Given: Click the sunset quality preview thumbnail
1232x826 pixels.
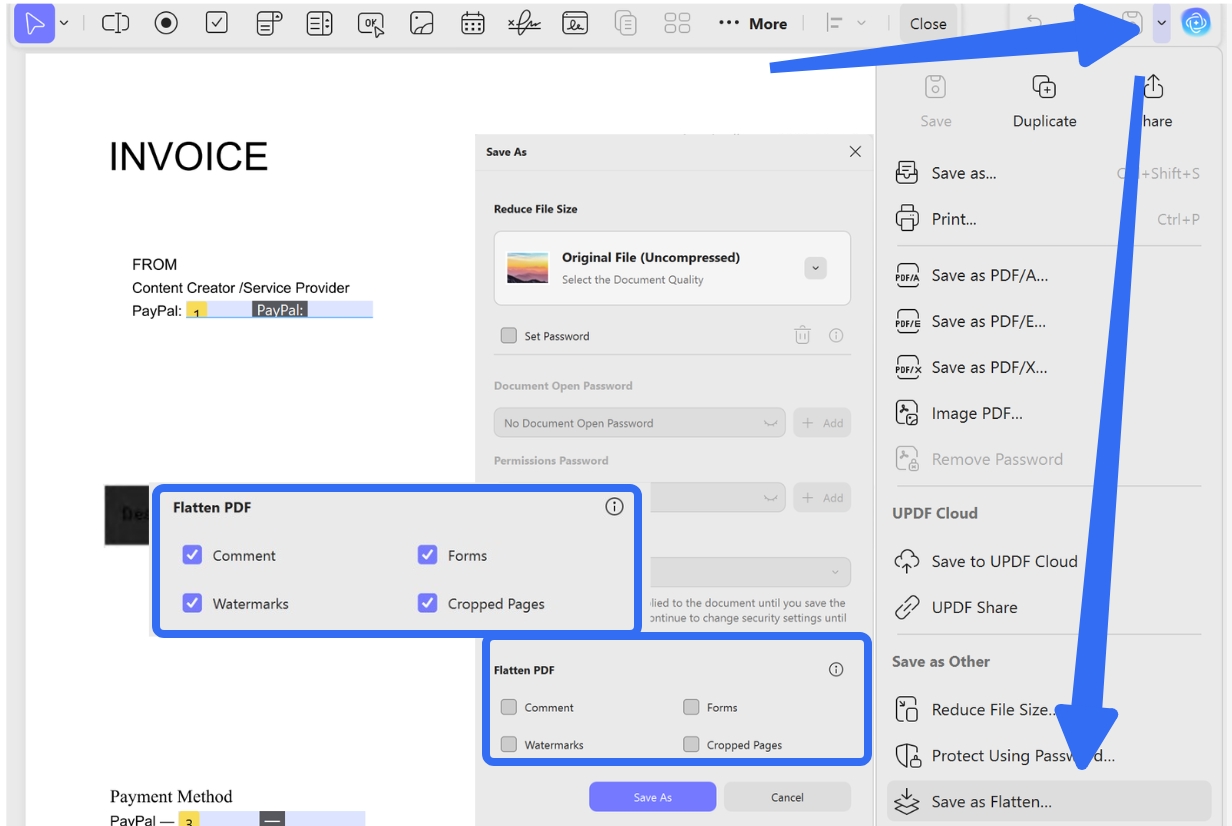Looking at the screenshot, I should 527,268.
